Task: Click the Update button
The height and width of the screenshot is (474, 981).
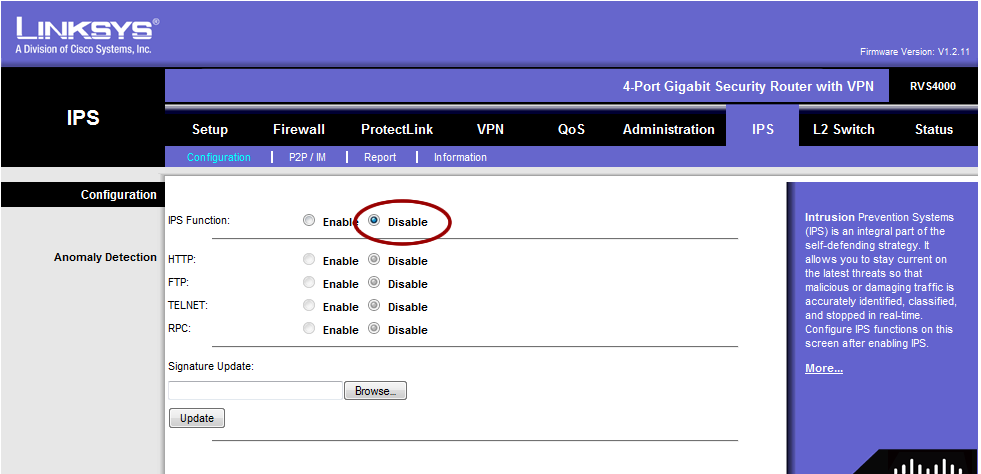Action: point(196,418)
